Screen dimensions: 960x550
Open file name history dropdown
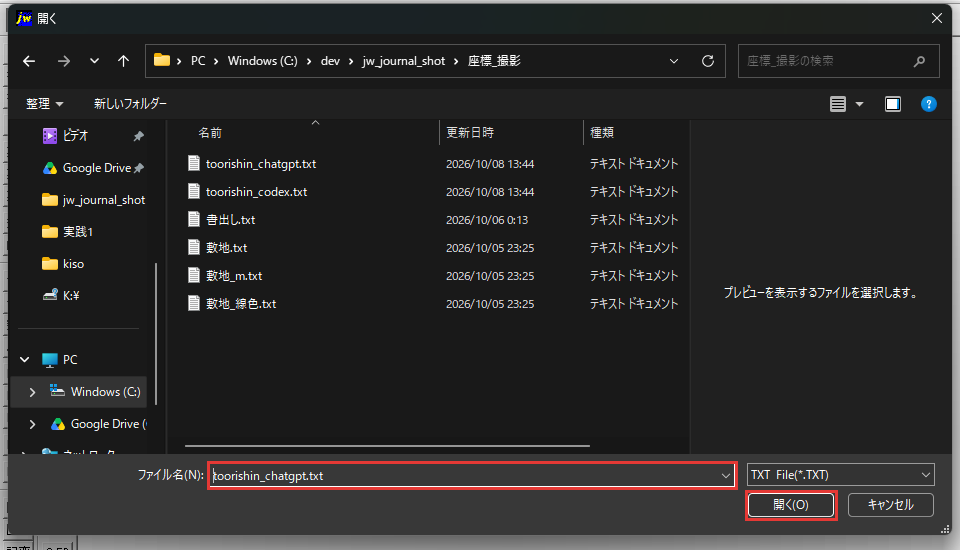click(x=726, y=476)
